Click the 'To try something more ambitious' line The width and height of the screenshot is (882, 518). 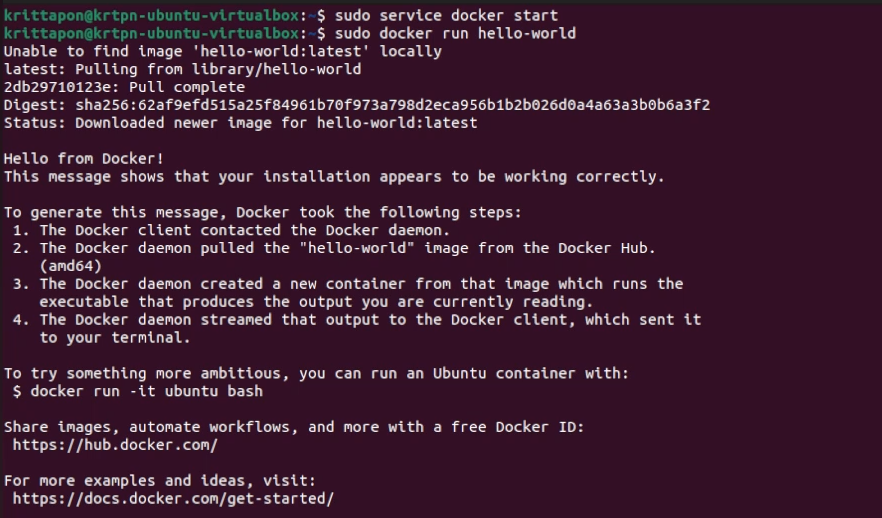pos(318,373)
